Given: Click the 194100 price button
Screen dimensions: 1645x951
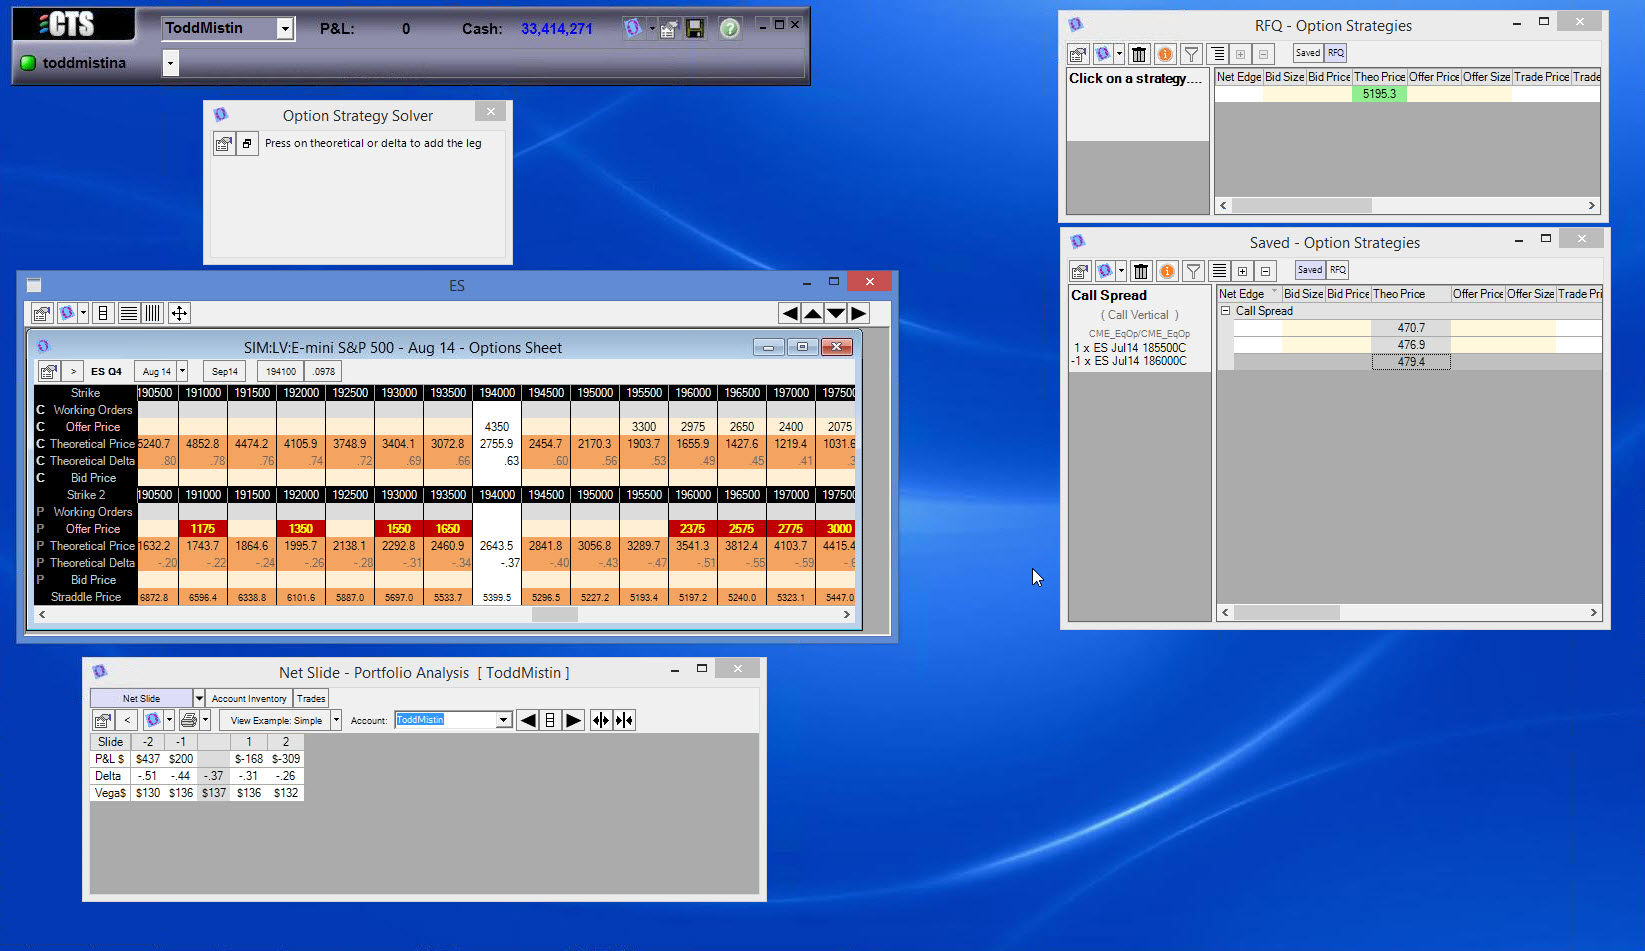Looking at the screenshot, I should [x=281, y=371].
